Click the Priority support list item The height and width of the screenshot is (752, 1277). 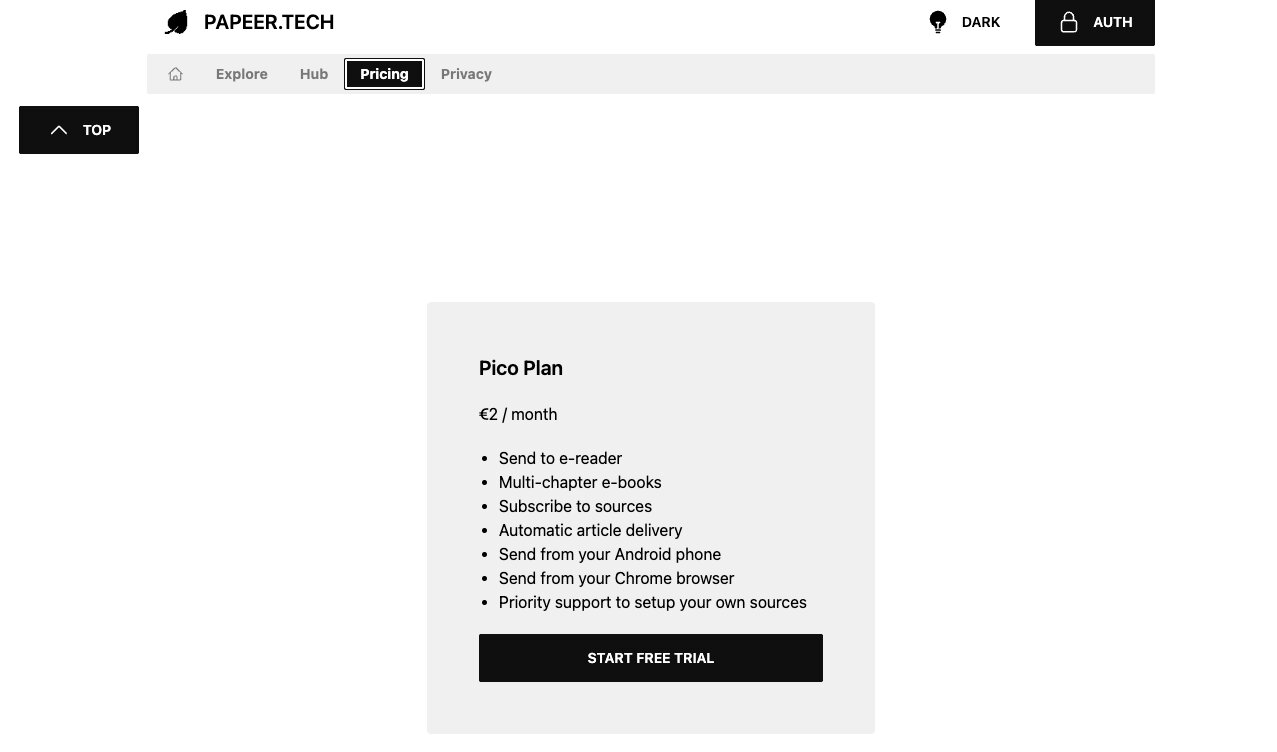(x=652, y=602)
